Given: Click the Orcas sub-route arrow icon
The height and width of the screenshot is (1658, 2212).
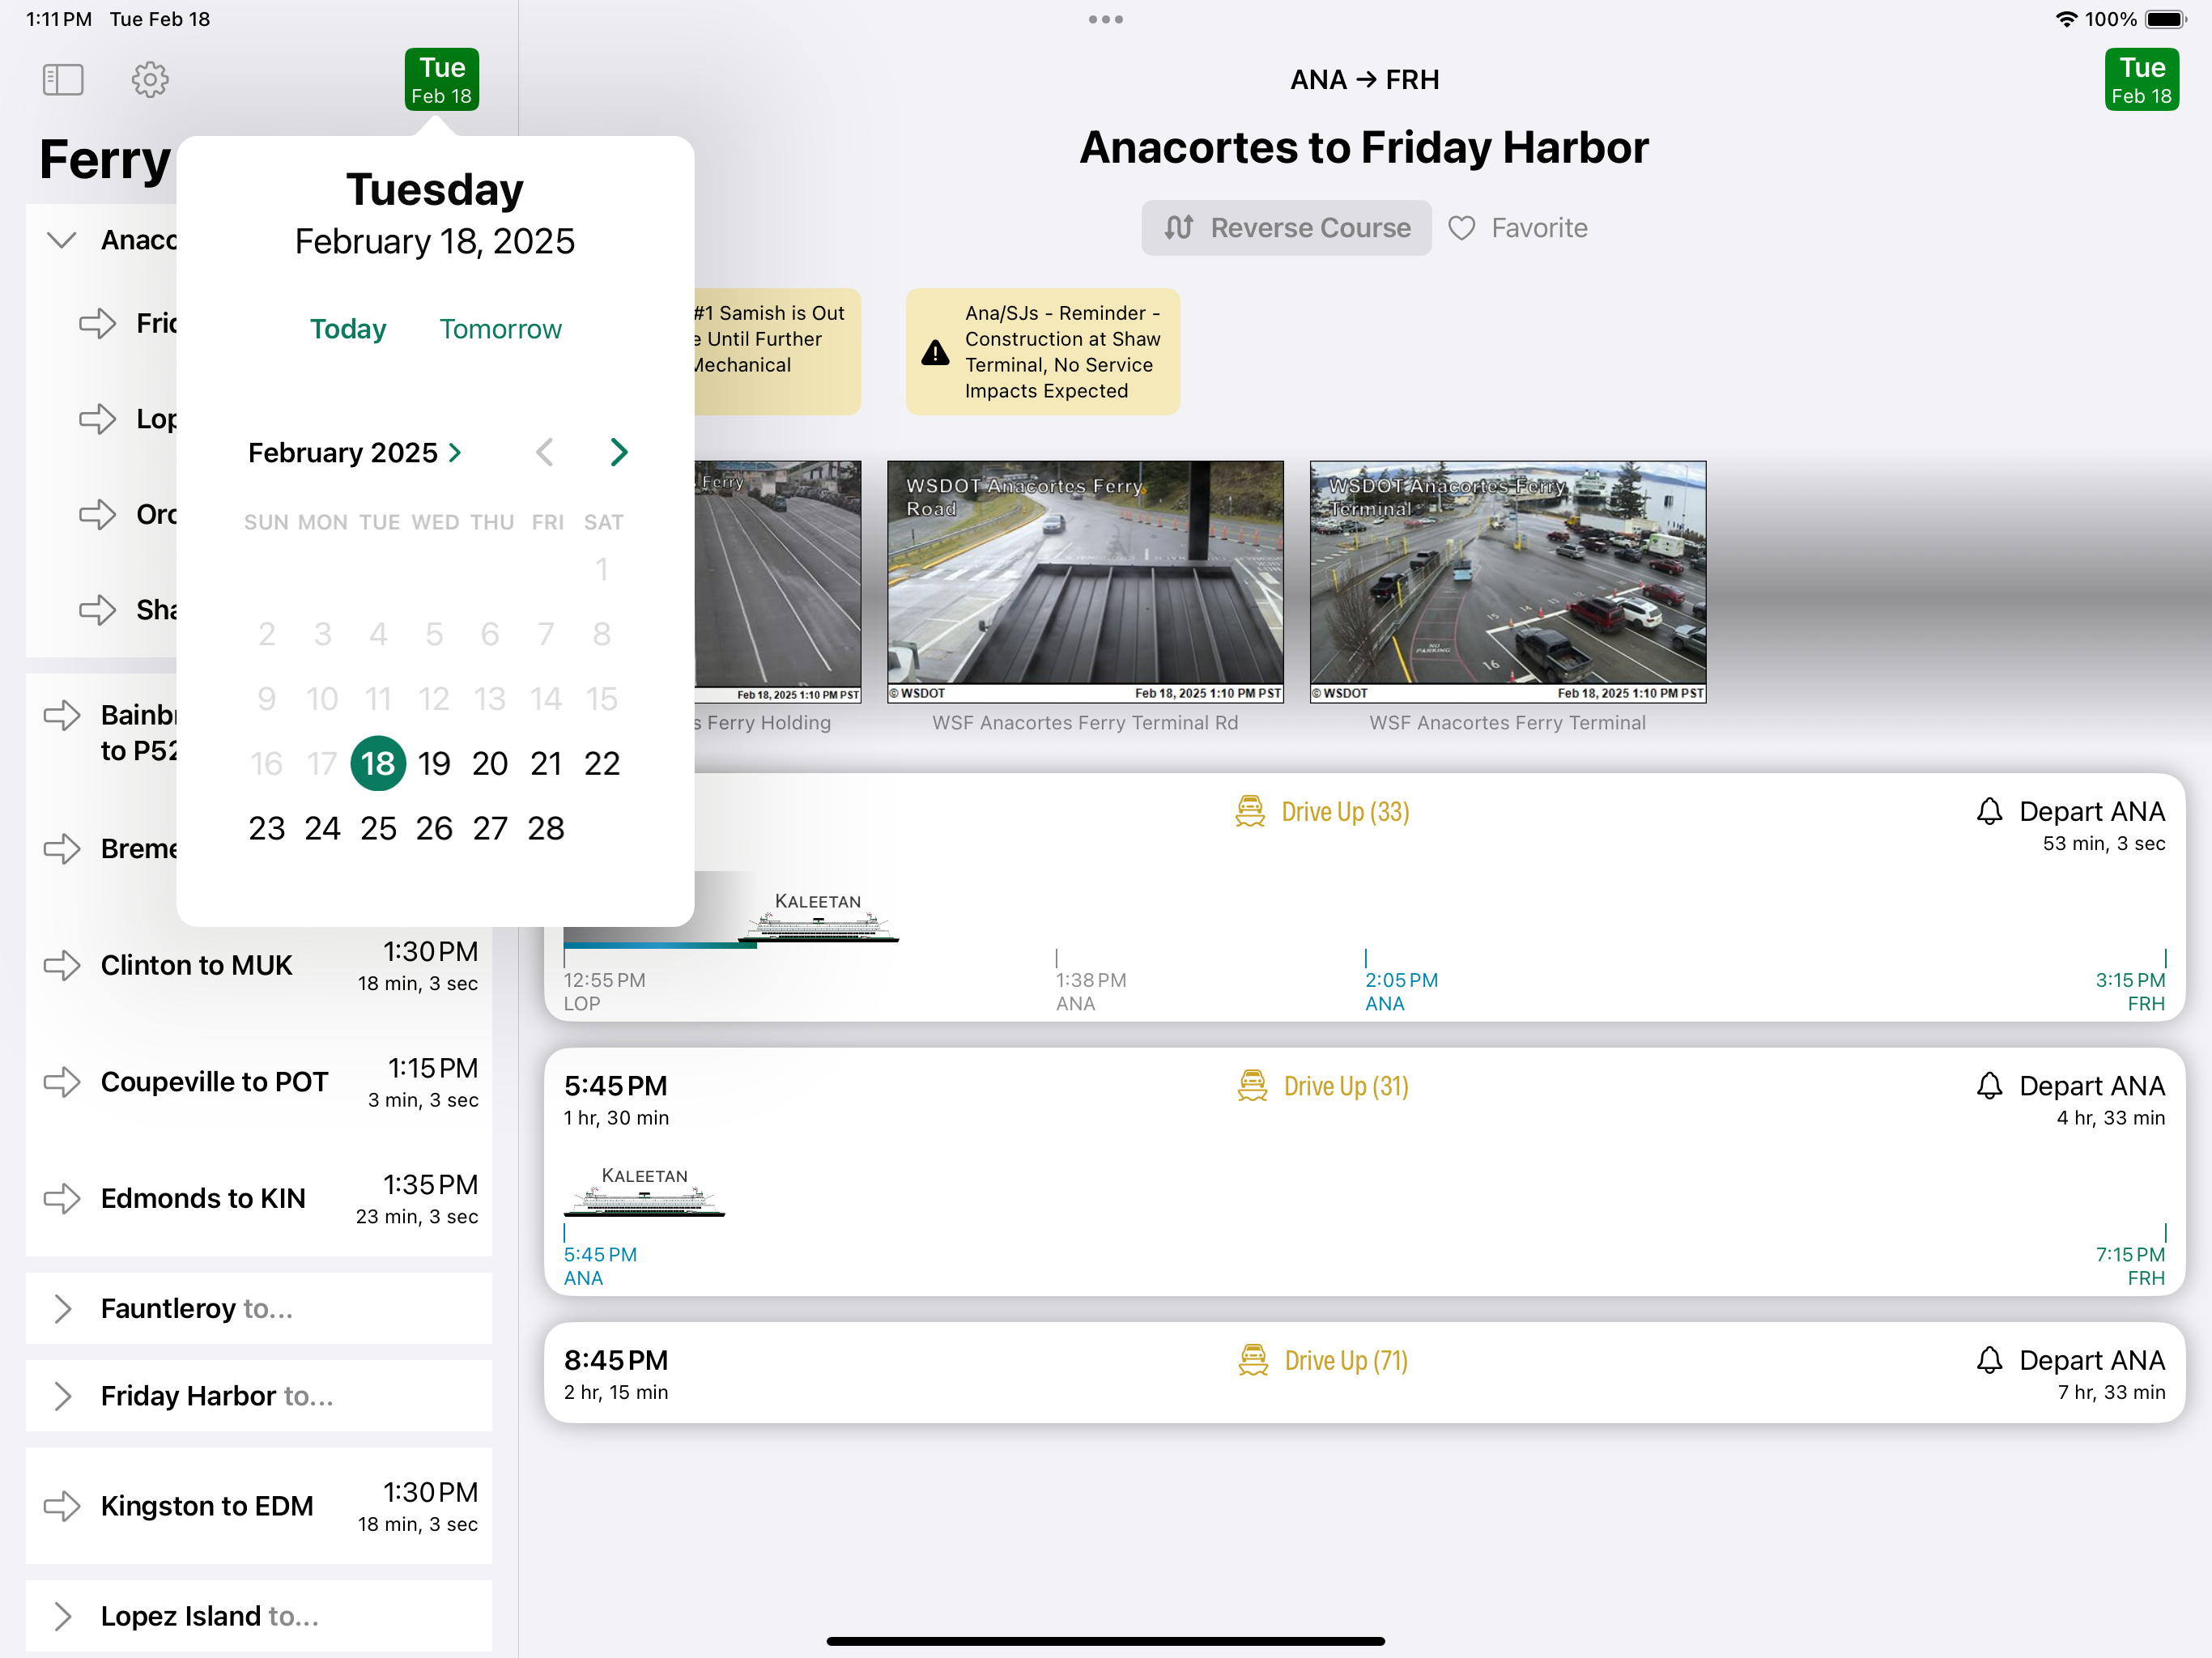Looking at the screenshot, I should point(98,514).
